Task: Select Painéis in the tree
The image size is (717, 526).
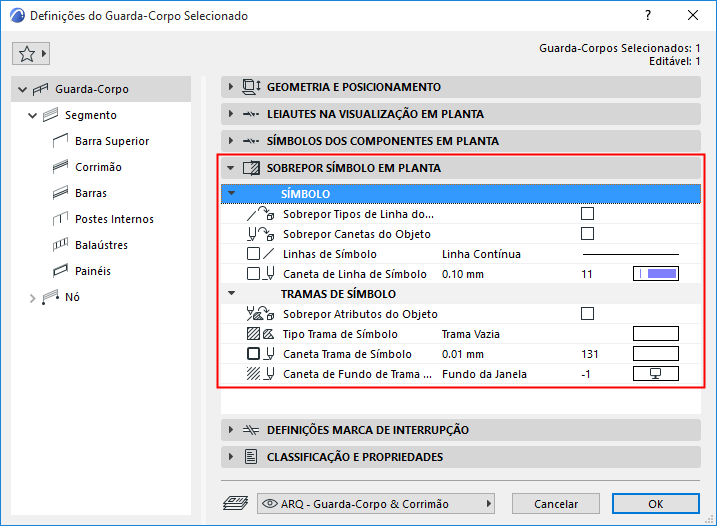Action: tap(93, 271)
